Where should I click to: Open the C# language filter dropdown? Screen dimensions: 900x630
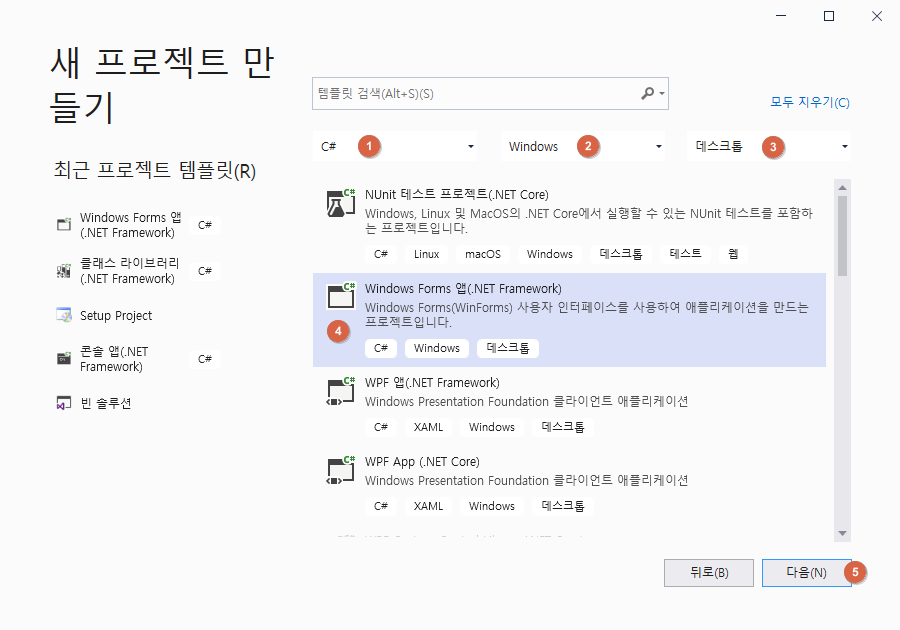[396, 146]
